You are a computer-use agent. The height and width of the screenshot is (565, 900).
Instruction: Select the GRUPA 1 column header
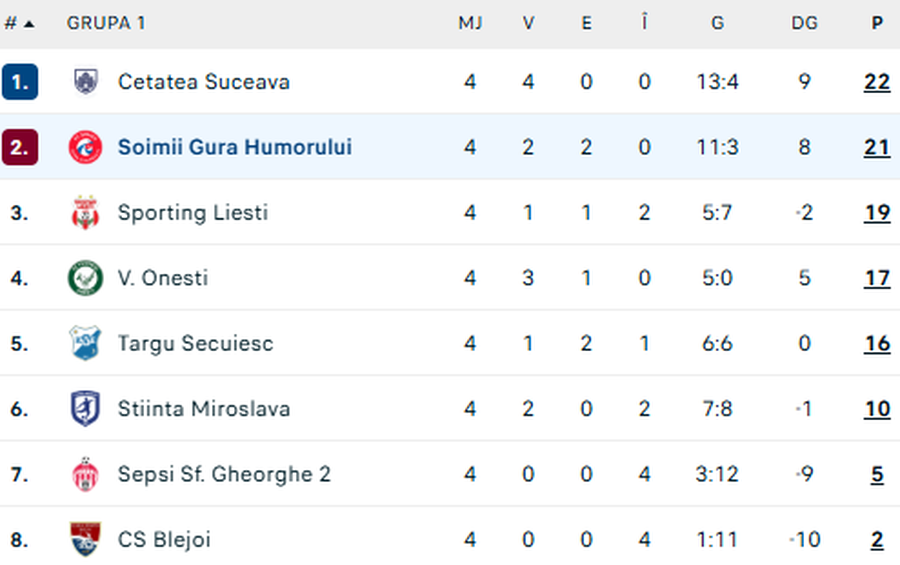[106, 23]
